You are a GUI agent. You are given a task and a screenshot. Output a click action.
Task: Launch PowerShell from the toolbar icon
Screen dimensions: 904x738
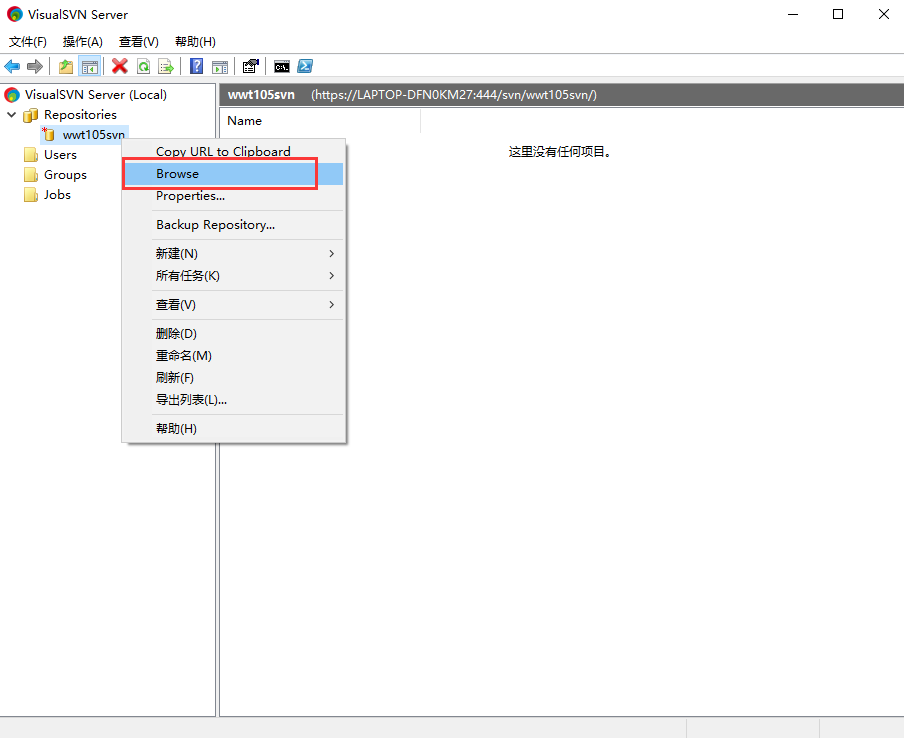(x=305, y=66)
